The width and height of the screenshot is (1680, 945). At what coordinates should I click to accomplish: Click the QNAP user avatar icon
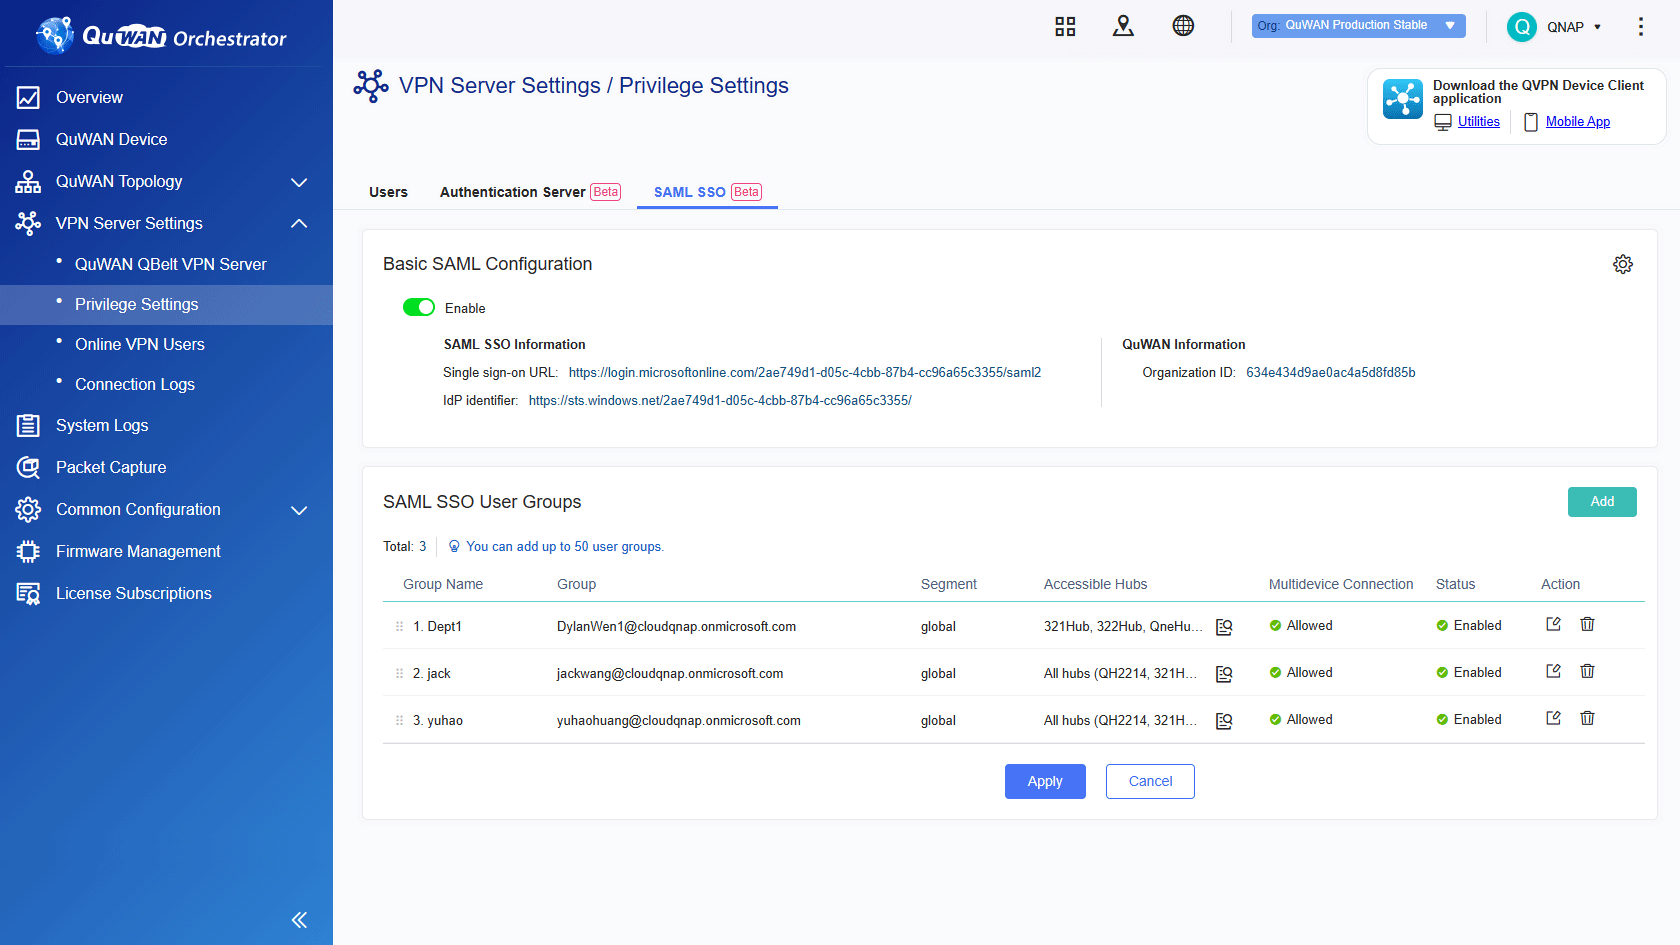click(x=1522, y=27)
